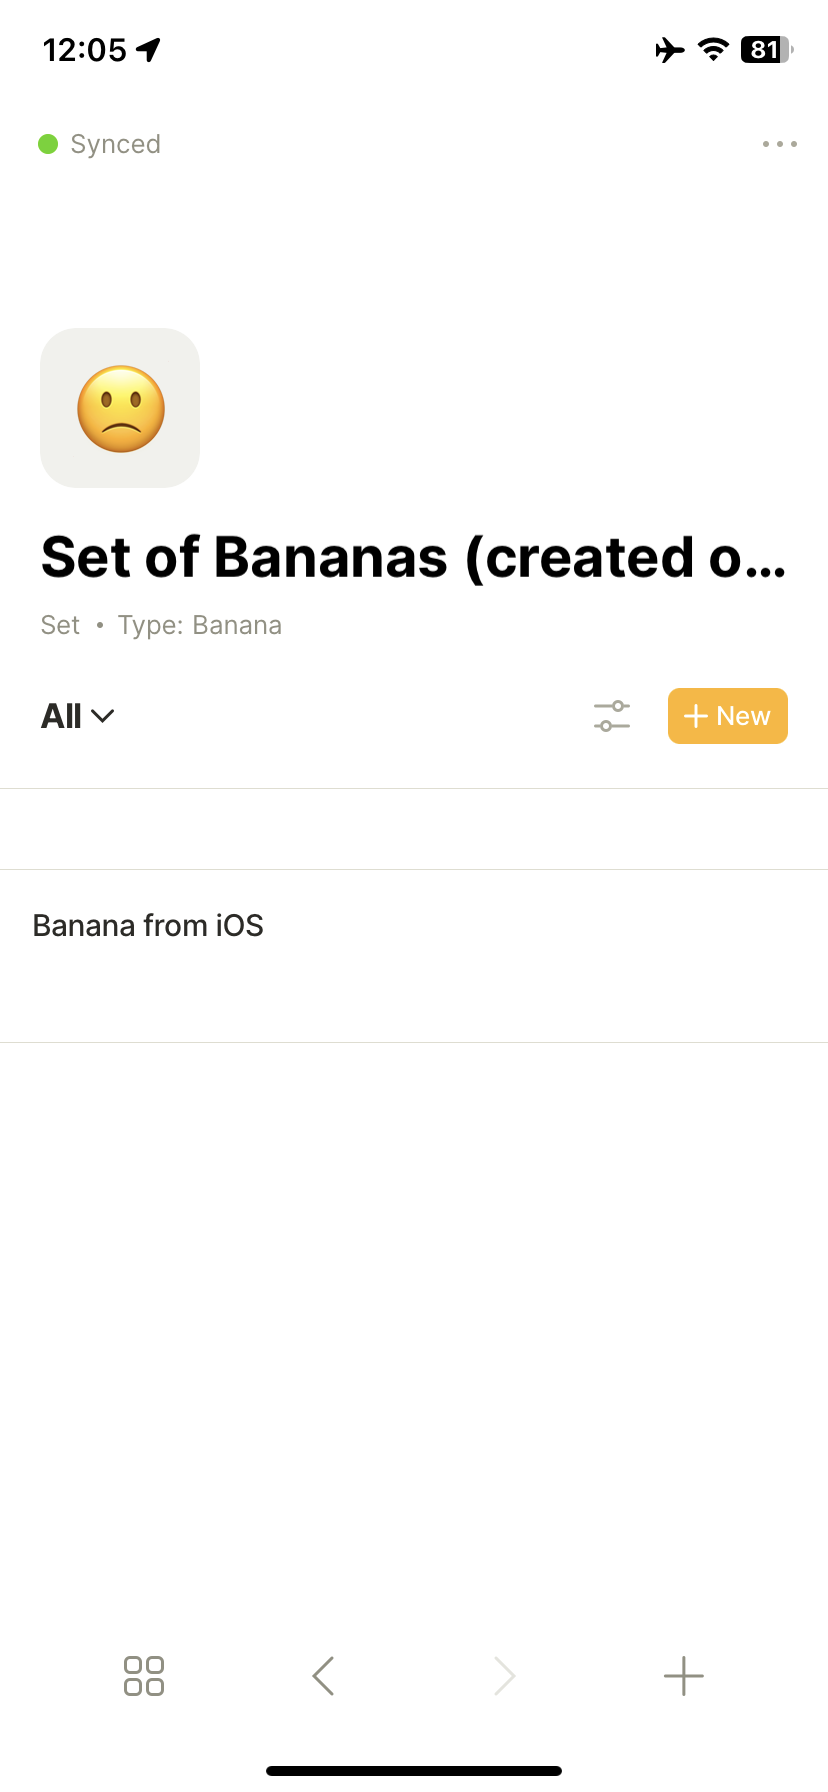Image resolution: width=828 pixels, height=1792 pixels.
Task: Open the Banana from iOS object
Action: 148,925
